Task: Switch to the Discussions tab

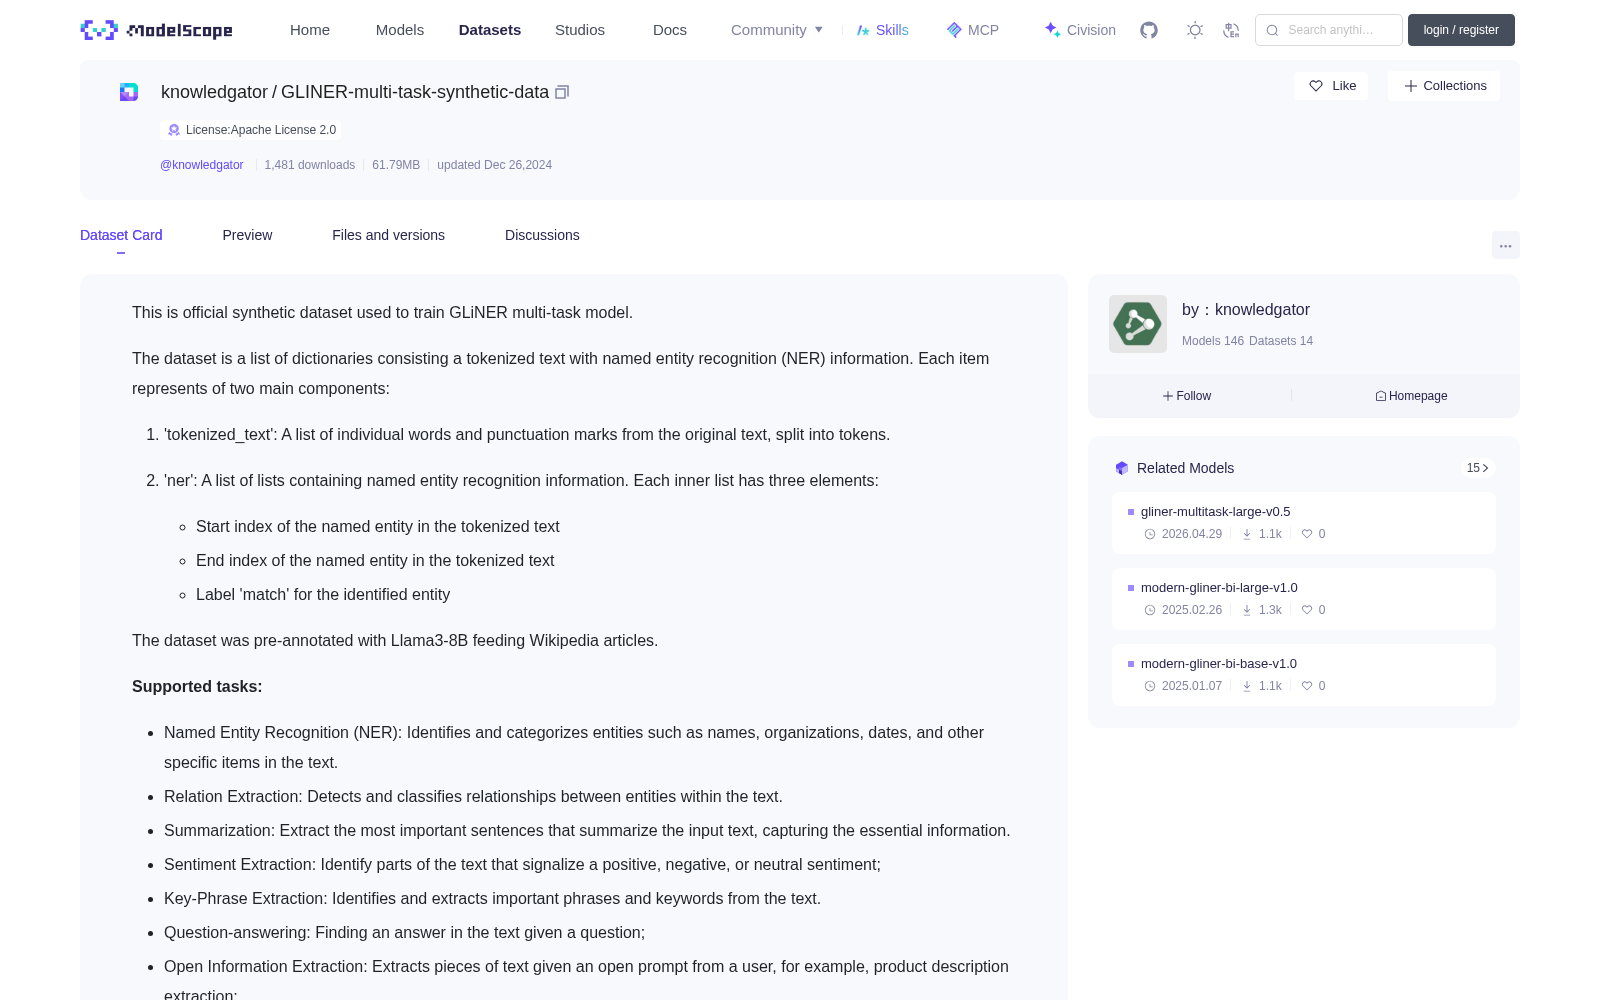Action: tap(542, 235)
